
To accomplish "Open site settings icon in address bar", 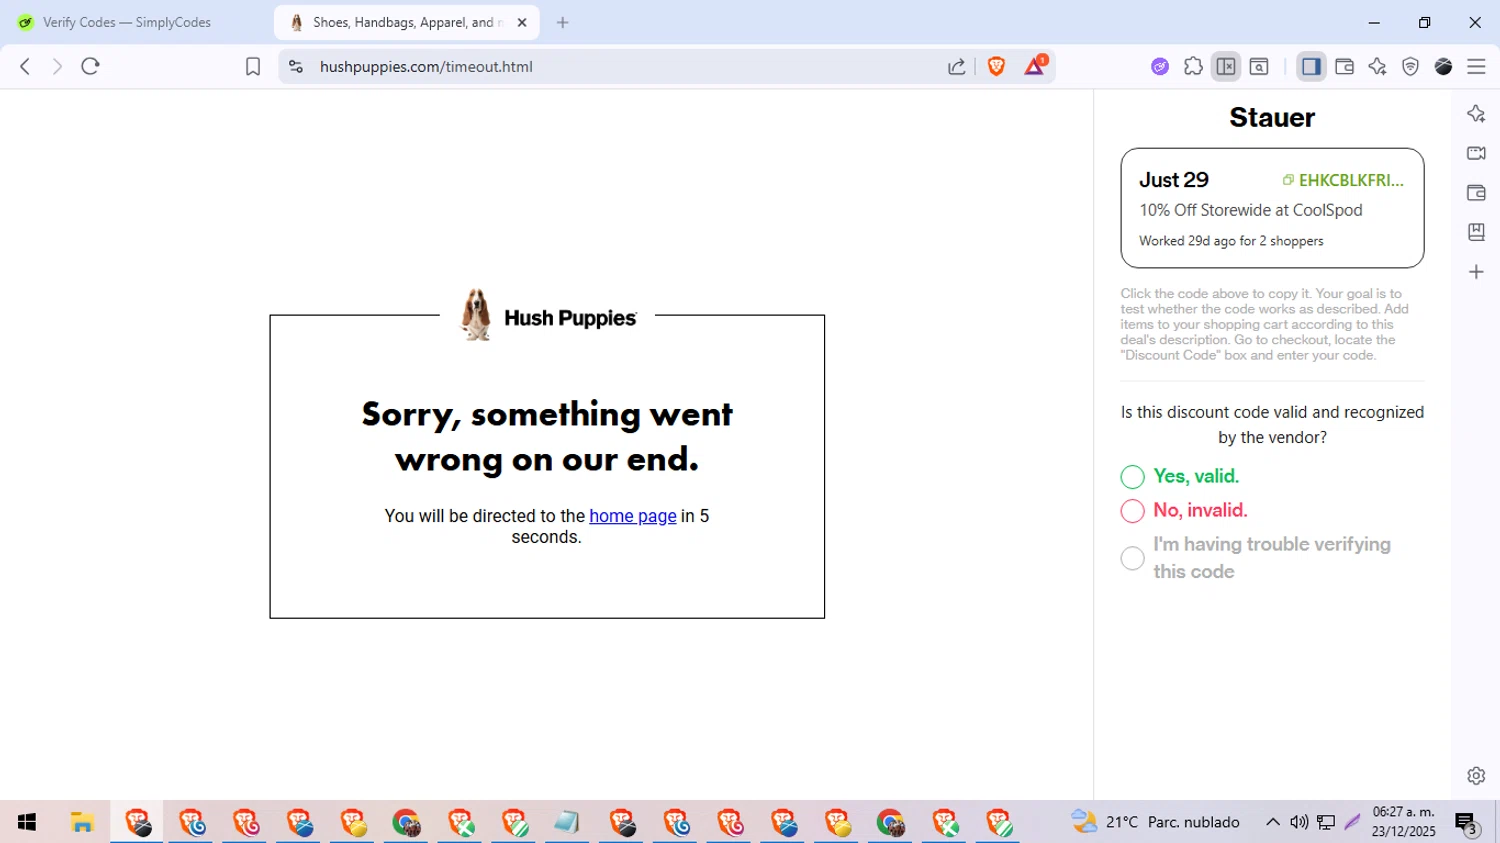I will coord(295,66).
